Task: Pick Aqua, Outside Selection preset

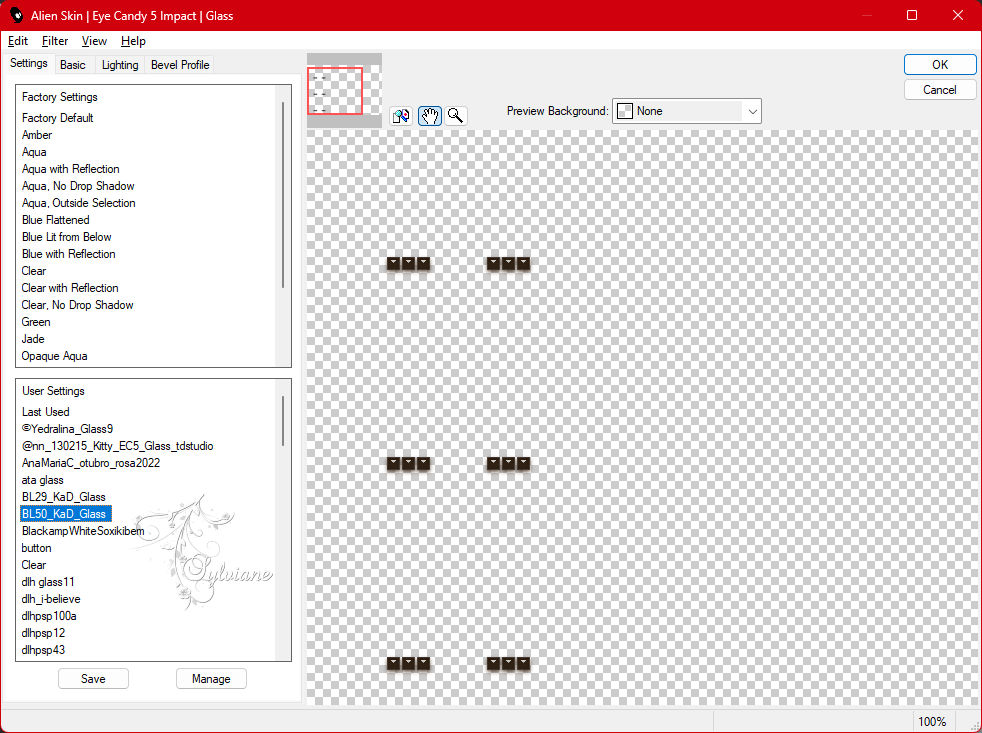Action: pos(78,202)
